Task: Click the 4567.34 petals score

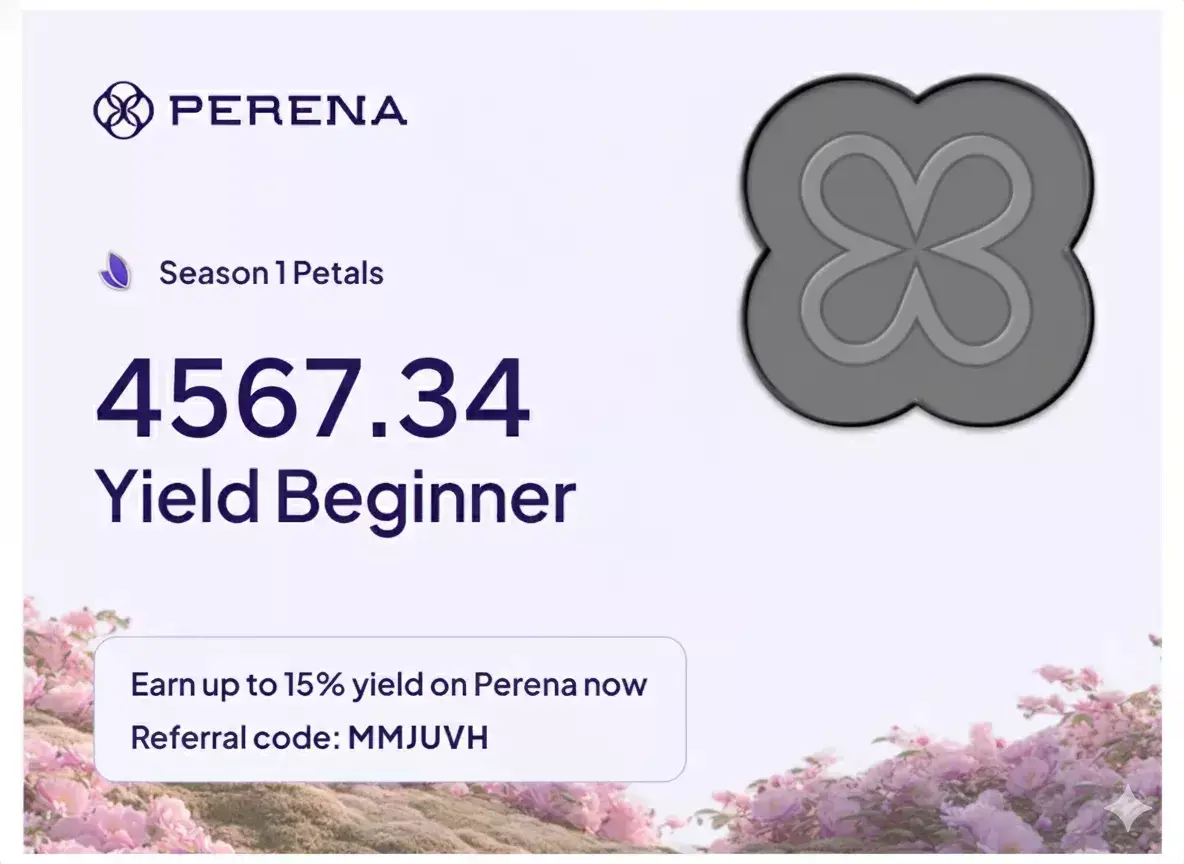Action: [312, 400]
